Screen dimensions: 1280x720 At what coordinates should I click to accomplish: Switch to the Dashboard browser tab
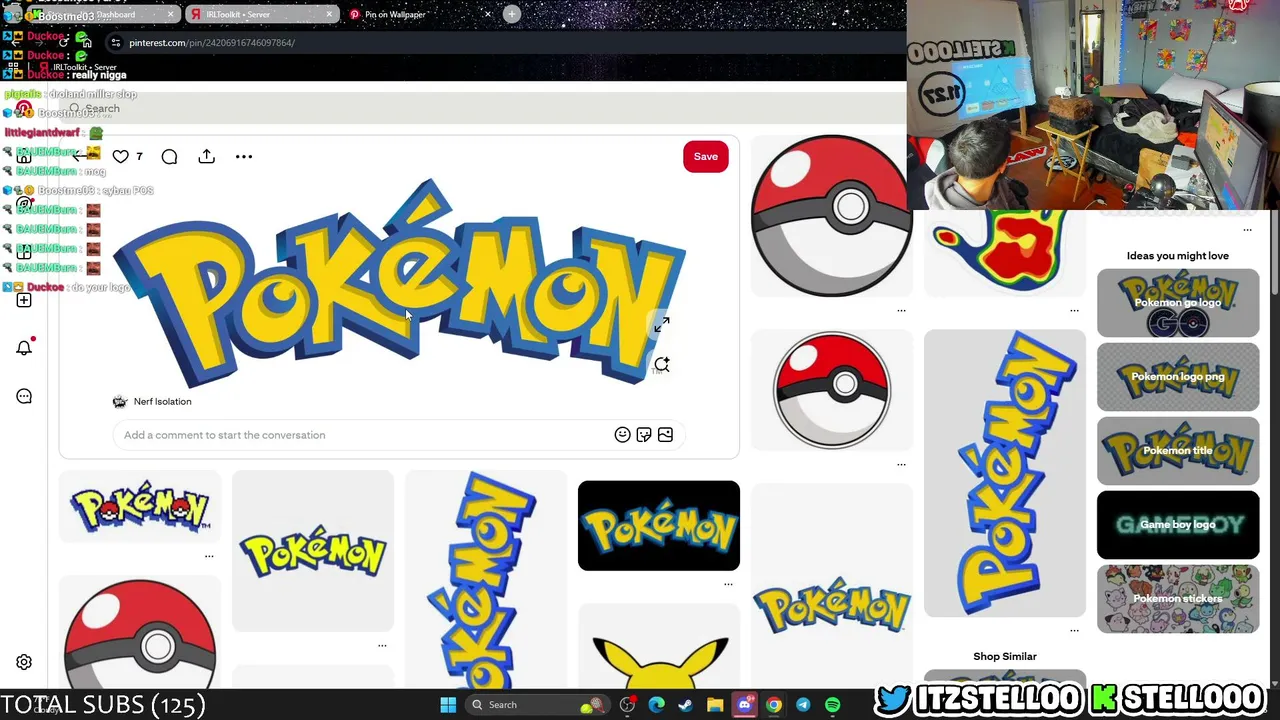pyautogui.click(x=103, y=14)
